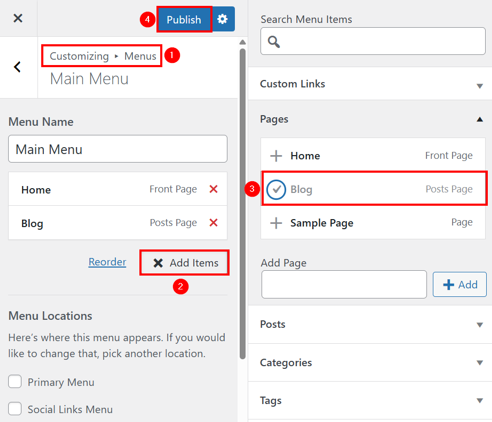Click the 'Main Menu' section heading
The width and height of the screenshot is (492, 422).
coord(89,79)
